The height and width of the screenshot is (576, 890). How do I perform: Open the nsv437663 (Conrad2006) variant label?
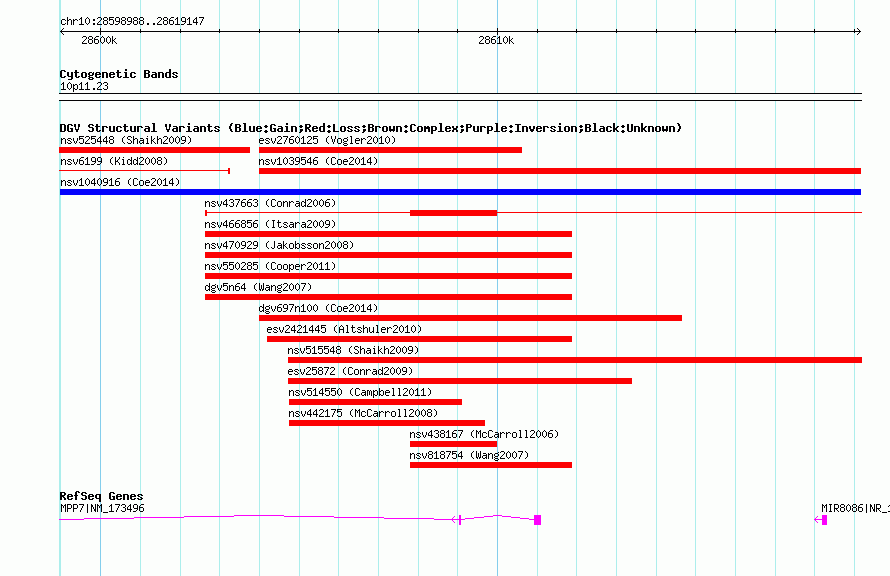[x=270, y=203]
